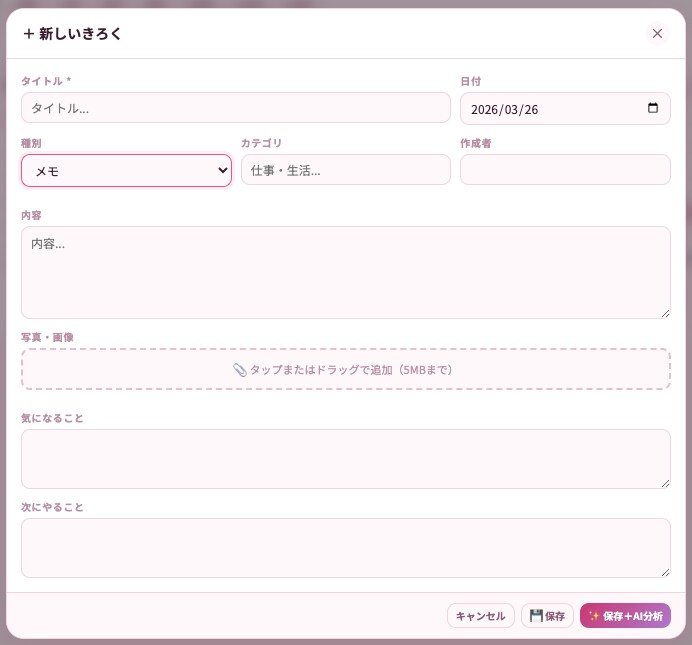Click the 次にやること text area
This screenshot has width=692, height=645.
(x=346, y=548)
